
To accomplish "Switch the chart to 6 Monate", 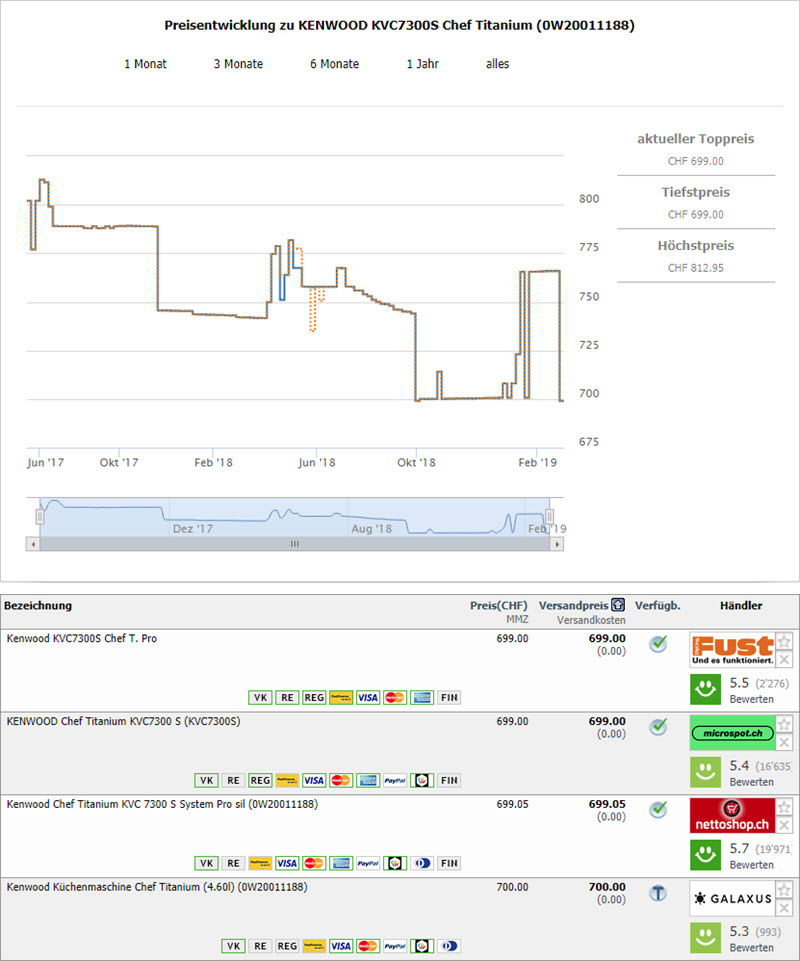I will [x=334, y=64].
